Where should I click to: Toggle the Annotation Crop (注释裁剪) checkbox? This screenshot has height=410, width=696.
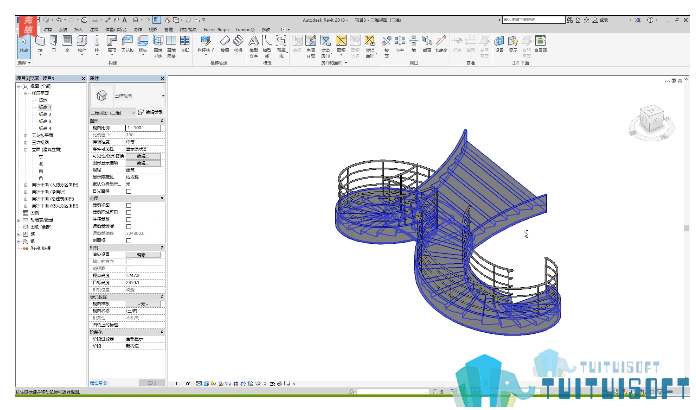(x=129, y=219)
